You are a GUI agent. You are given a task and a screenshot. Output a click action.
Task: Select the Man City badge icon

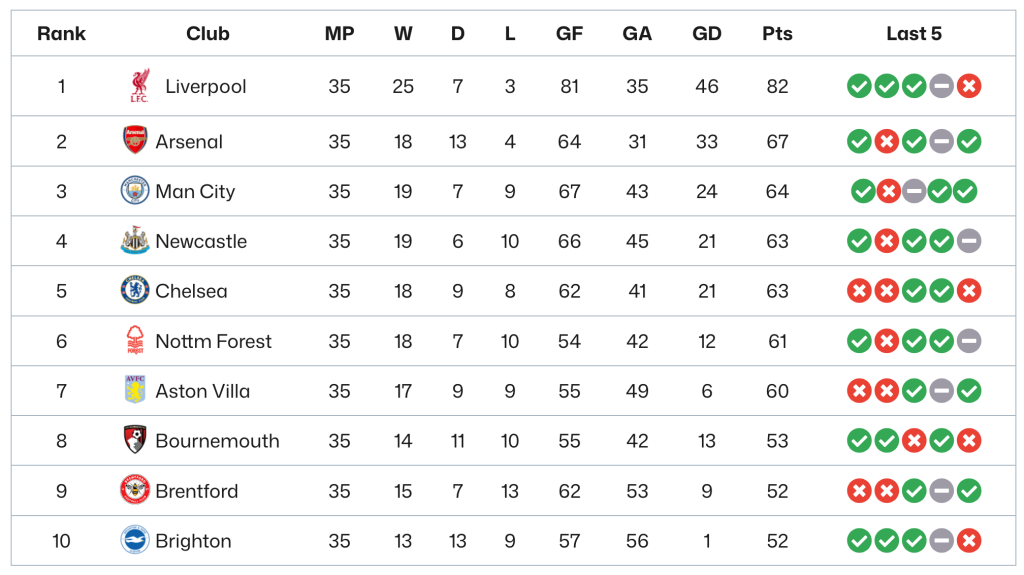pos(134,191)
